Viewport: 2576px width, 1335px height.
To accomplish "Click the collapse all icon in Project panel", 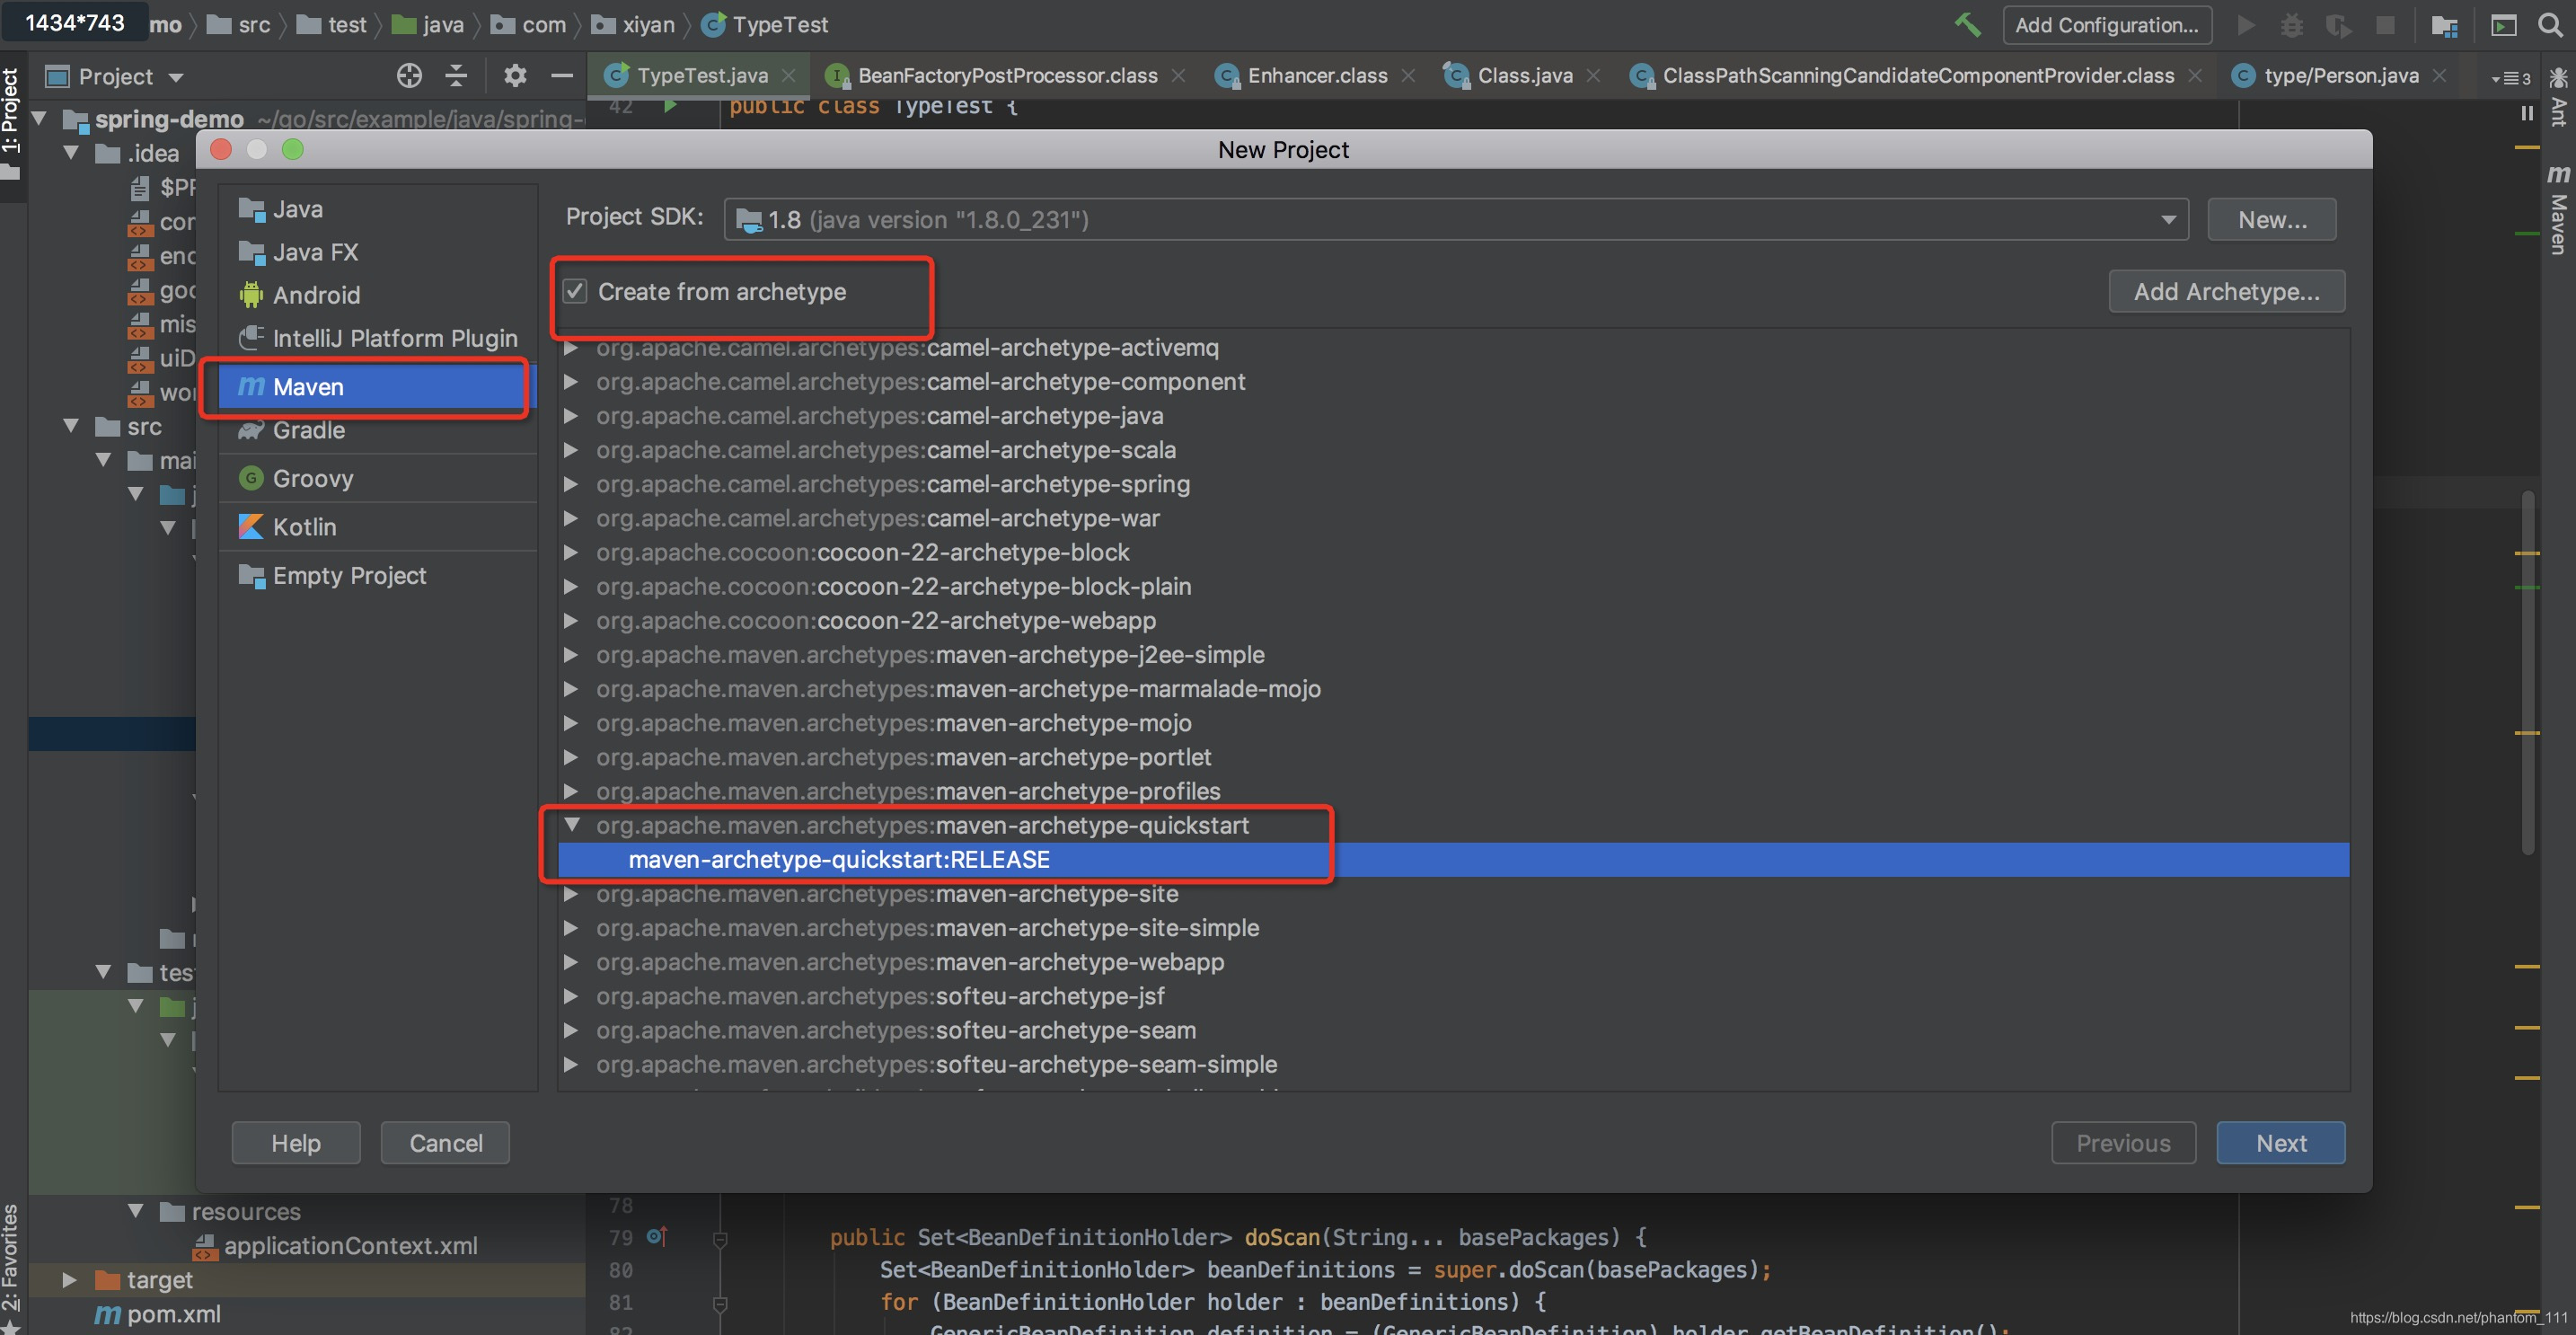I will pos(456,75).
